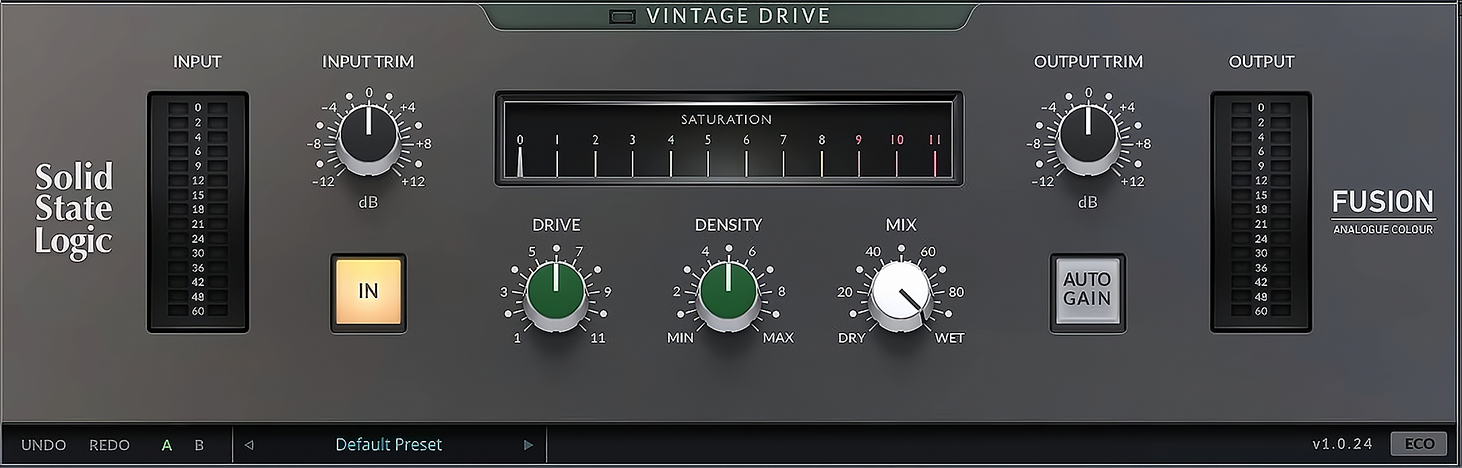This screenshot has height=468, width=1462.
Task: Go to the previous preset arrow
Action: 249,445
